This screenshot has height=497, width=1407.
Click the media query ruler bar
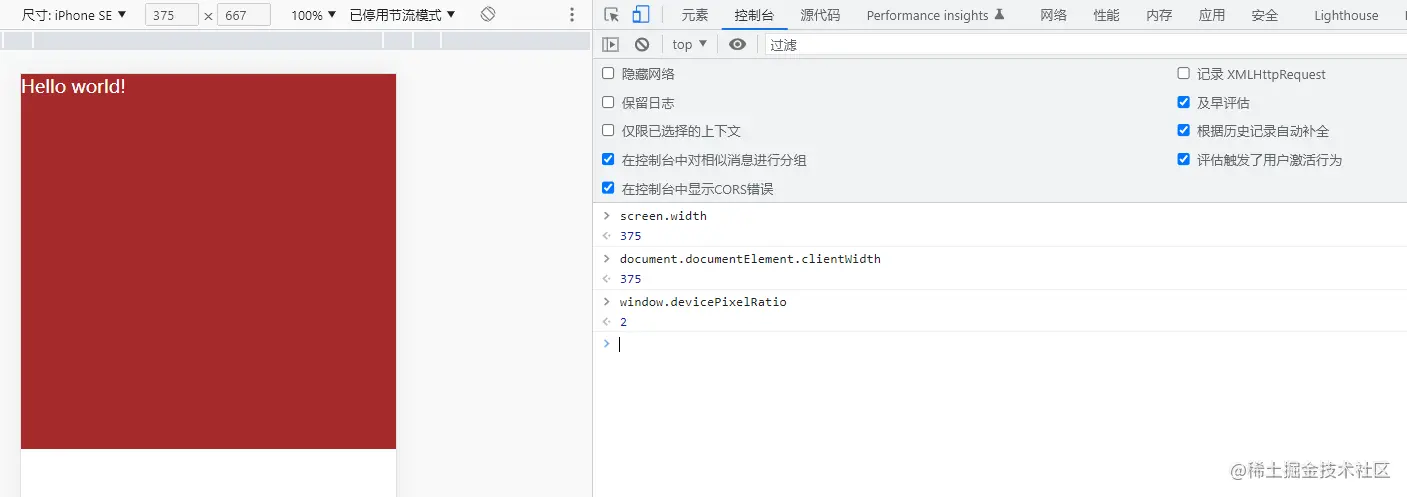(295, 40)
